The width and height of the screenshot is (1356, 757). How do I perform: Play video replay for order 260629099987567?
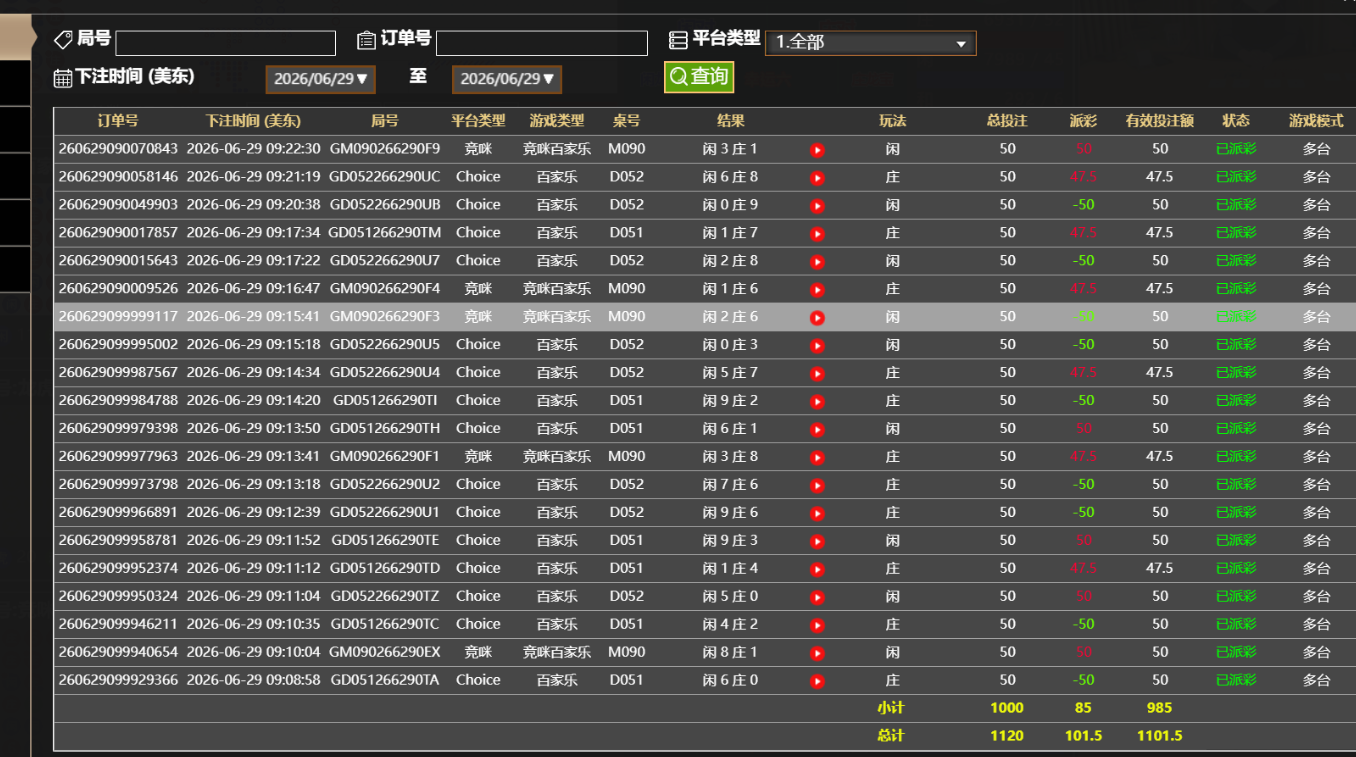(817, 374)
